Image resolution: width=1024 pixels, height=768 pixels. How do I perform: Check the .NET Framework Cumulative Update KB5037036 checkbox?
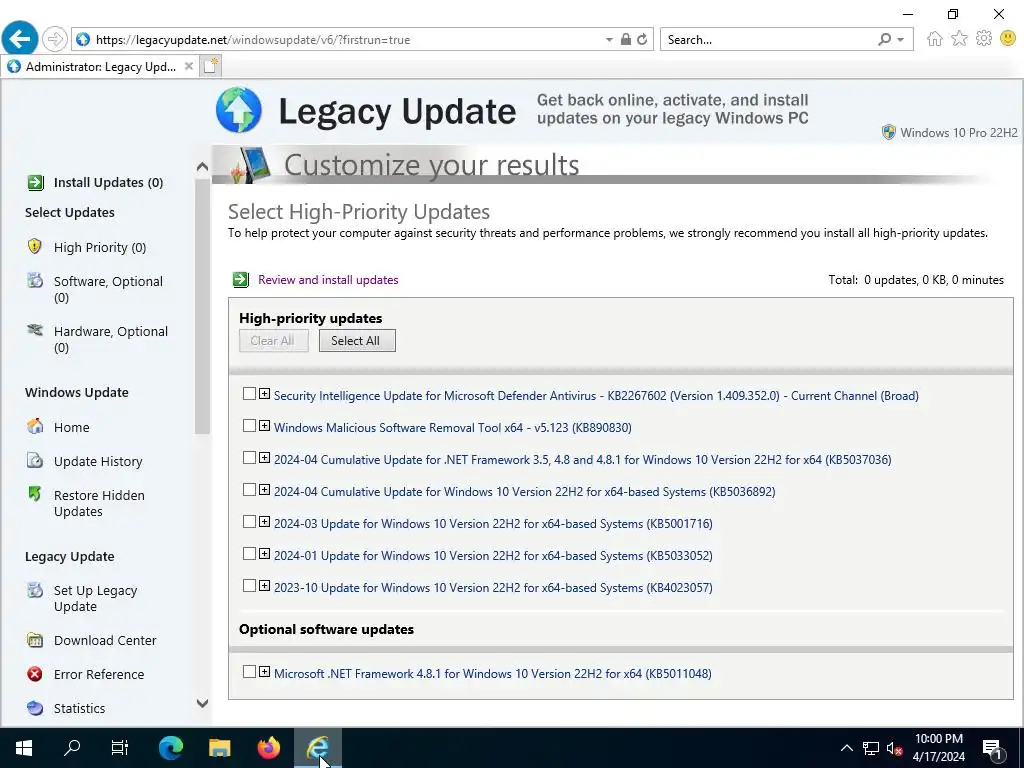click(x=249, y=458)
